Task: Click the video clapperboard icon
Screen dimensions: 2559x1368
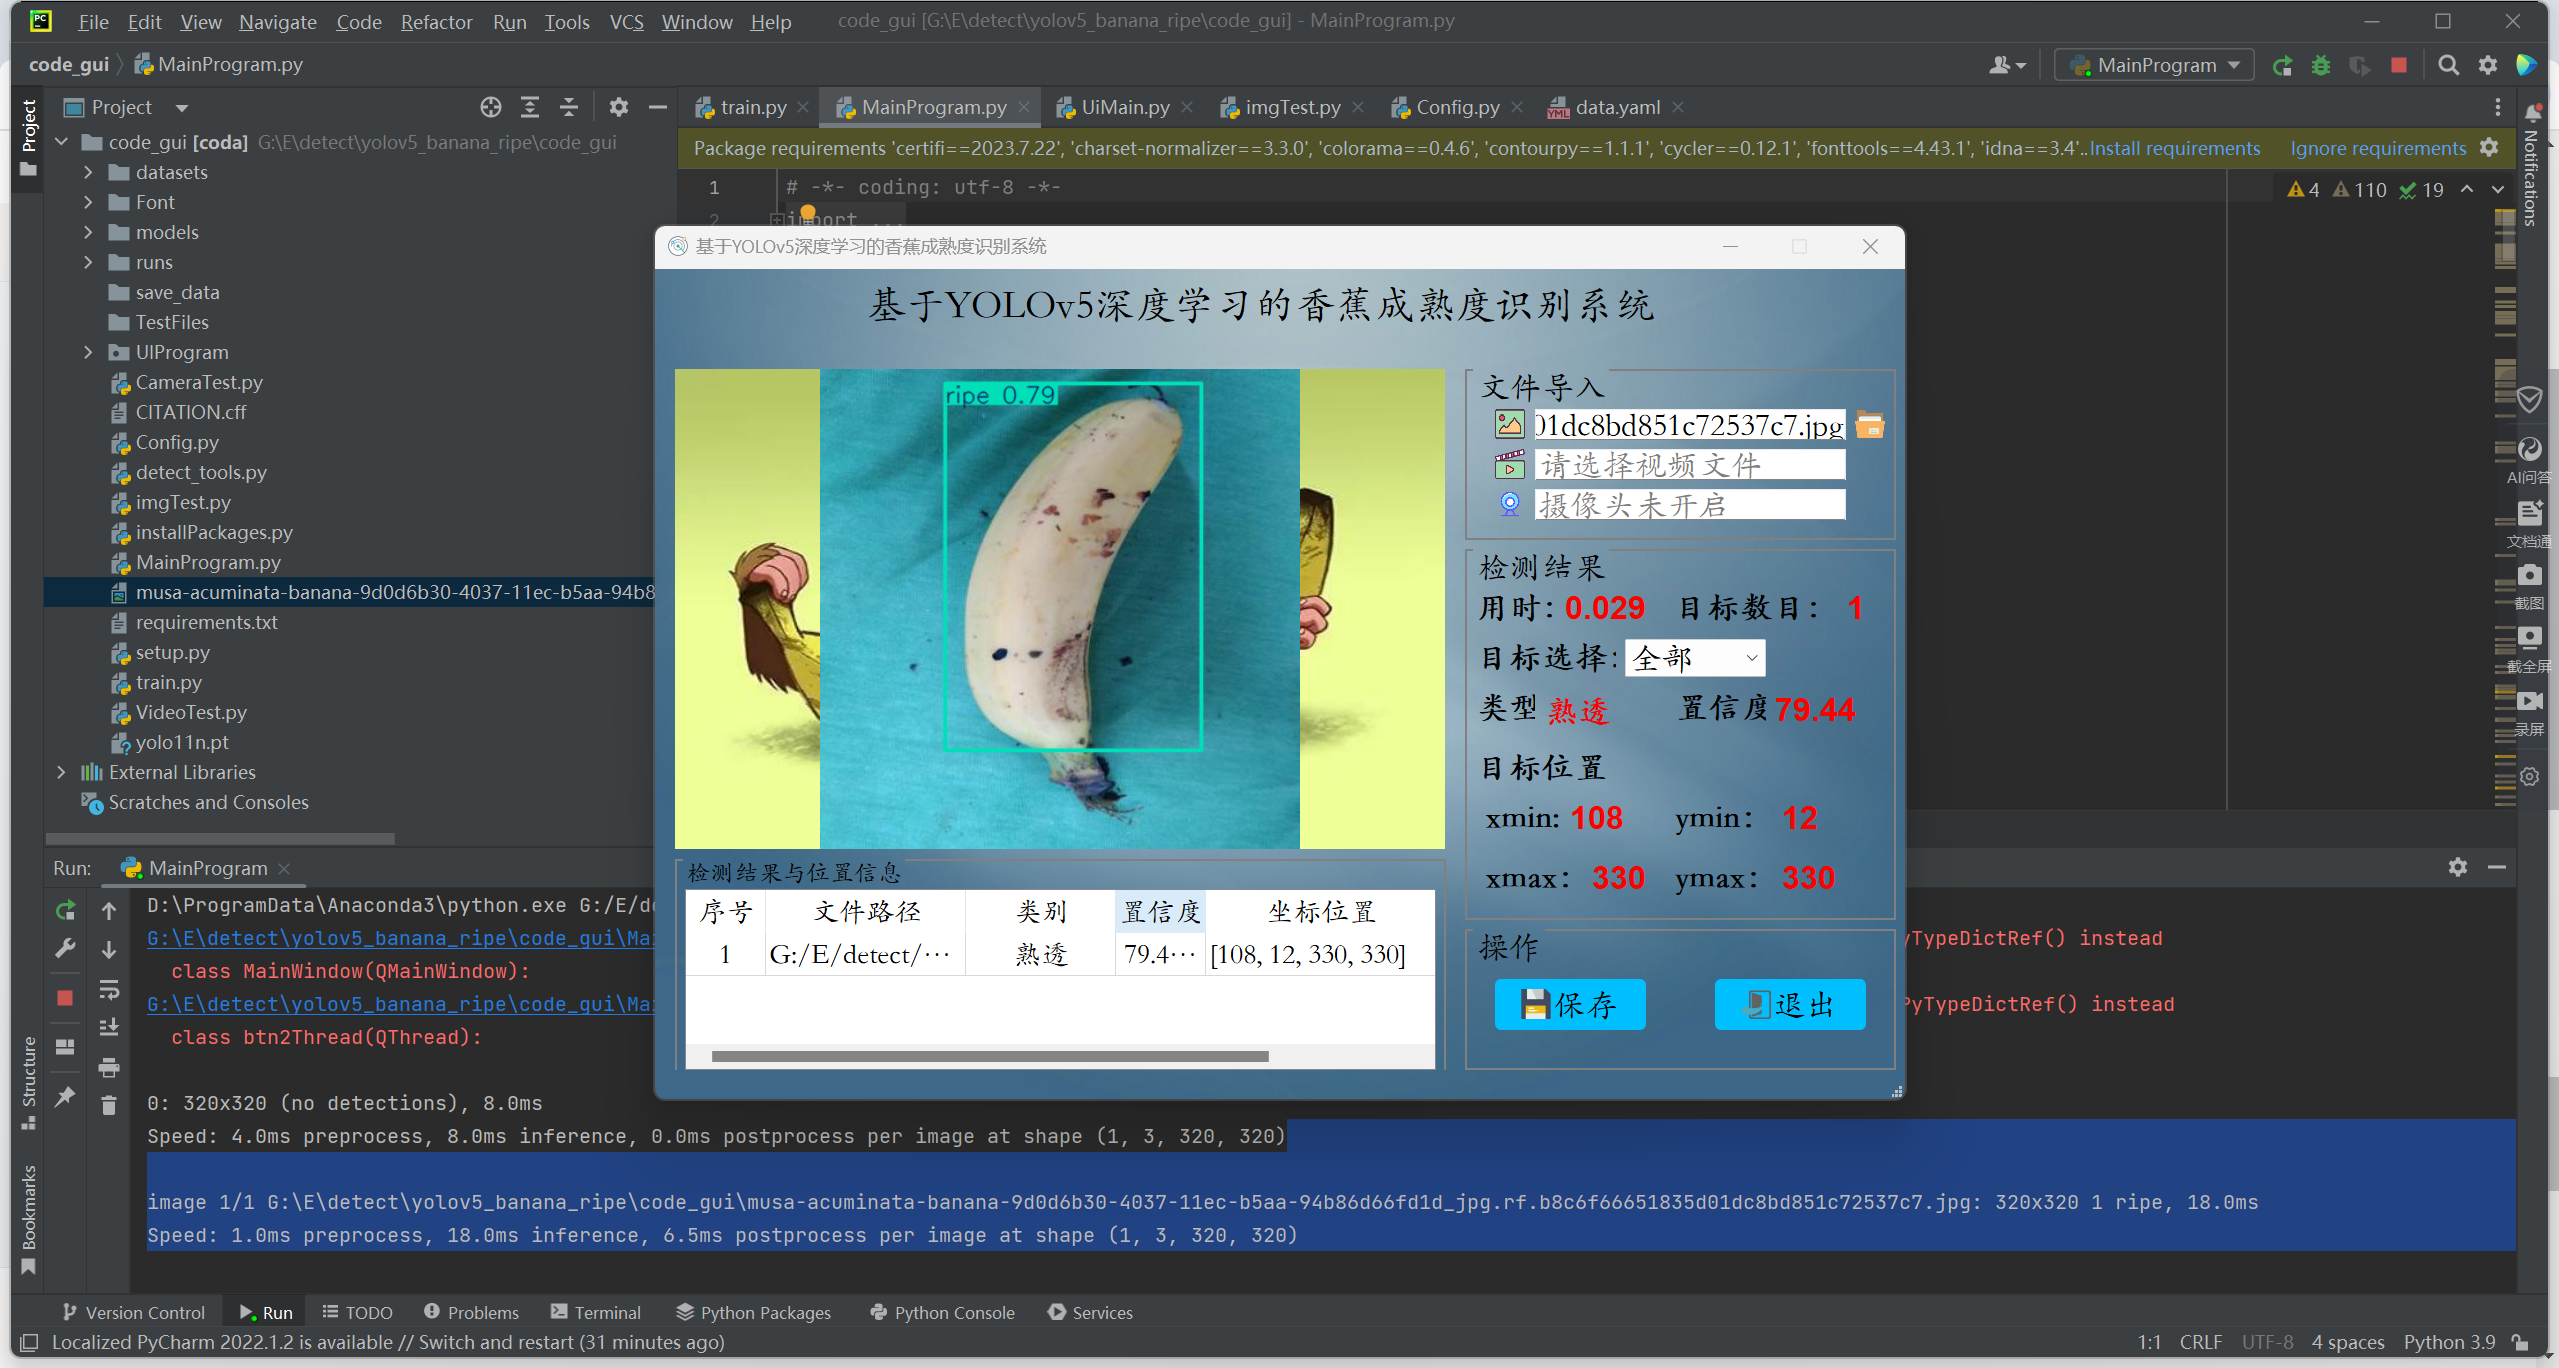Action: coord(1509,465)
